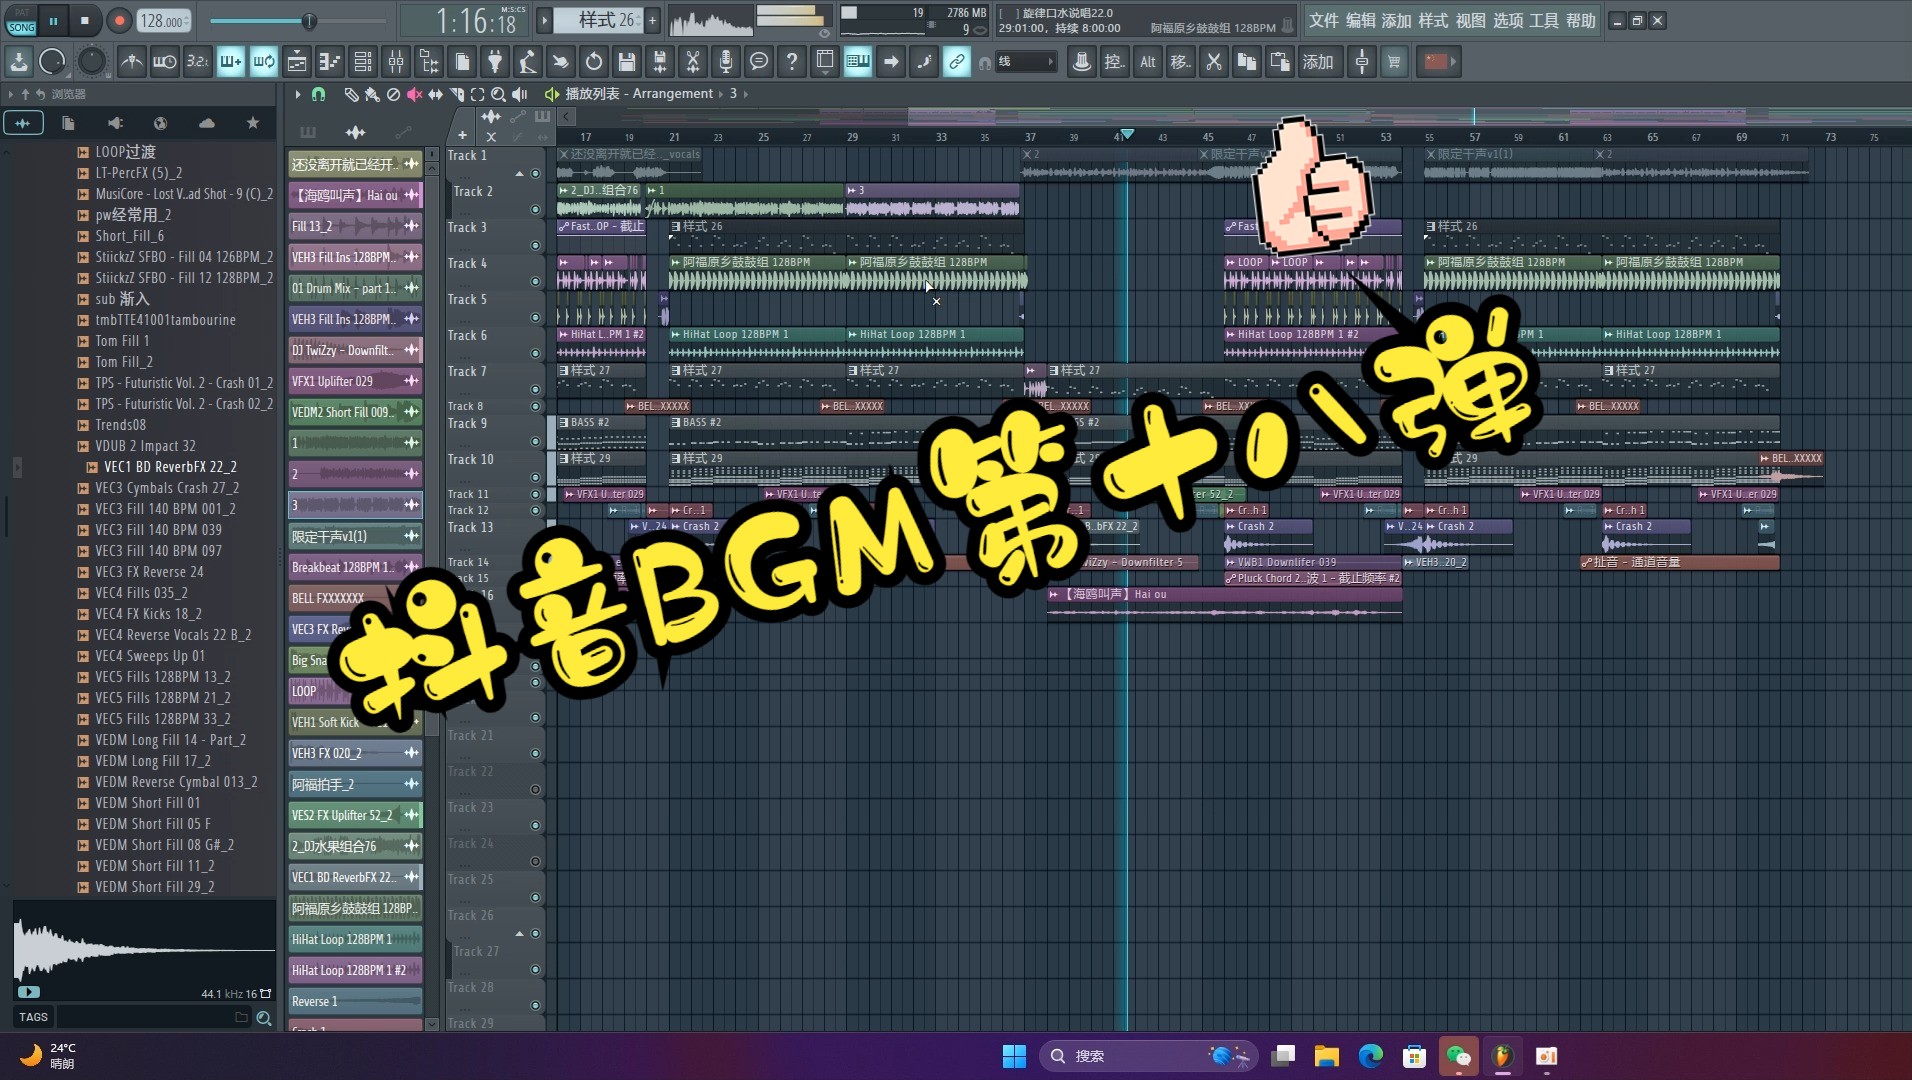Select the Select marquee tool in playlist
The width and height of the screenshot is (1912, 1080).
[477, 94]
